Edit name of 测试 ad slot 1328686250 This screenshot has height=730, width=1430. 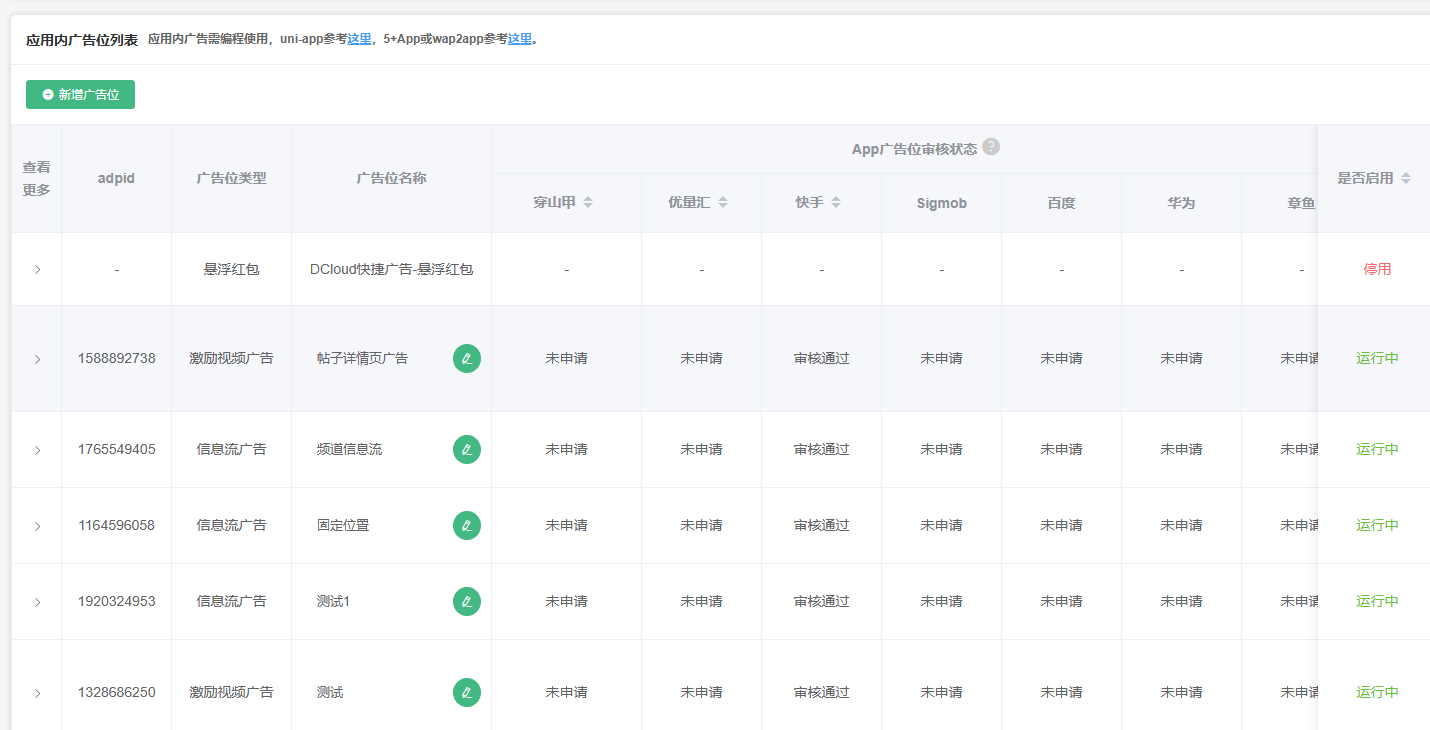pos(467,692)
